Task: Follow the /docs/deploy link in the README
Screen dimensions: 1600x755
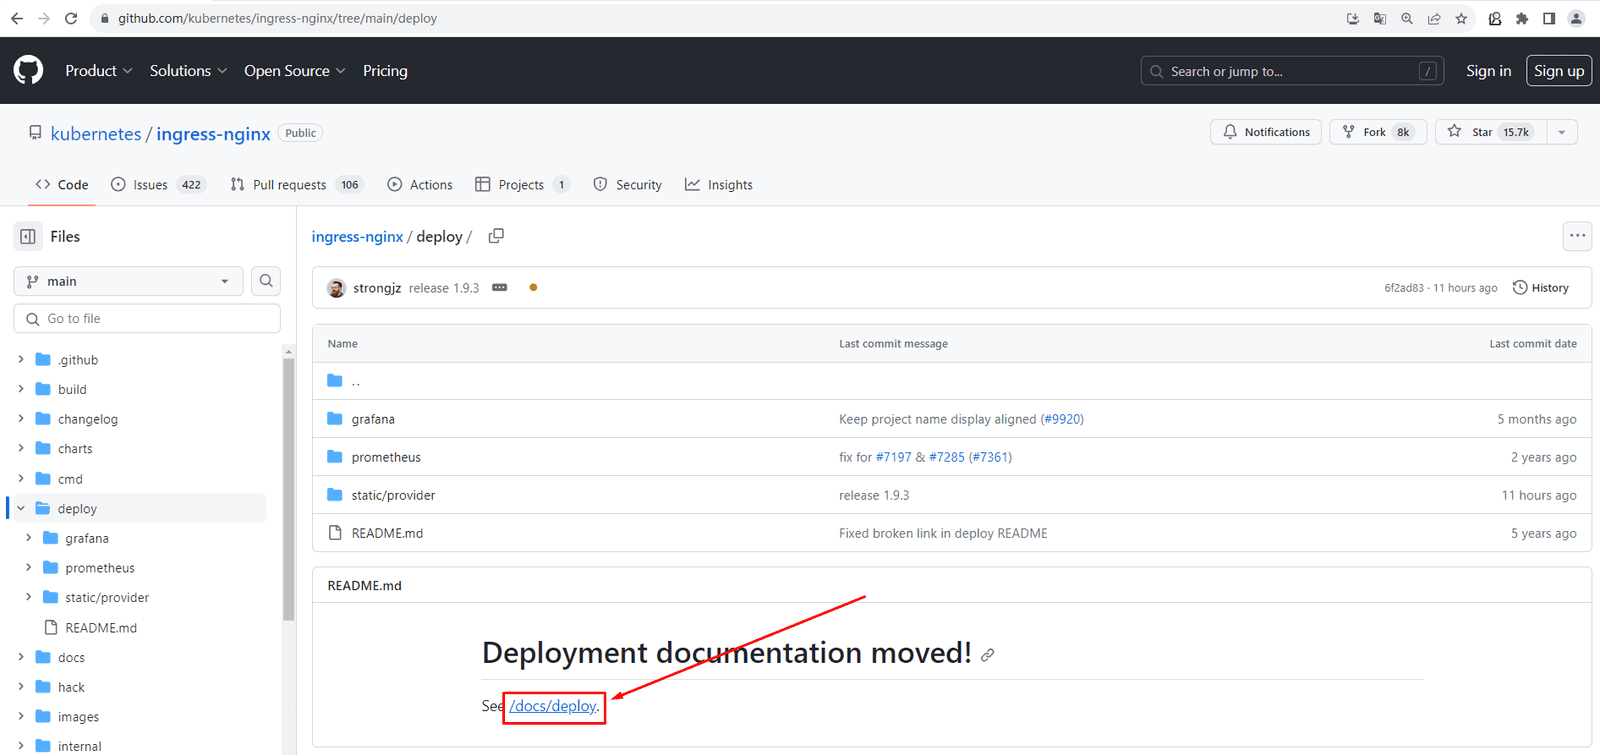Action: click(x=554, y=706)
